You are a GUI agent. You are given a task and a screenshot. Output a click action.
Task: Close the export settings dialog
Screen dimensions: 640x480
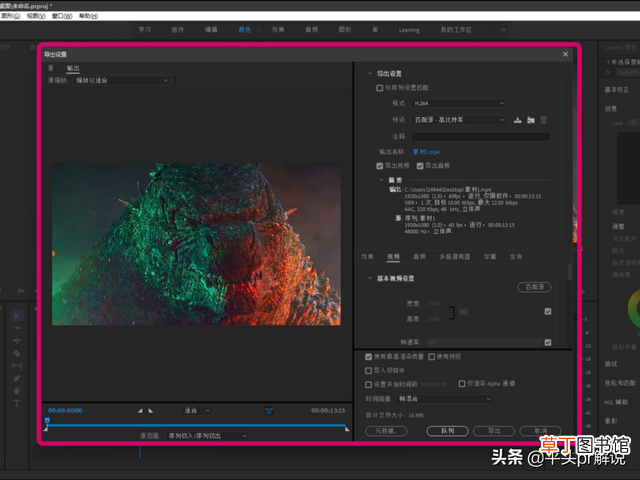pos(565,54)
